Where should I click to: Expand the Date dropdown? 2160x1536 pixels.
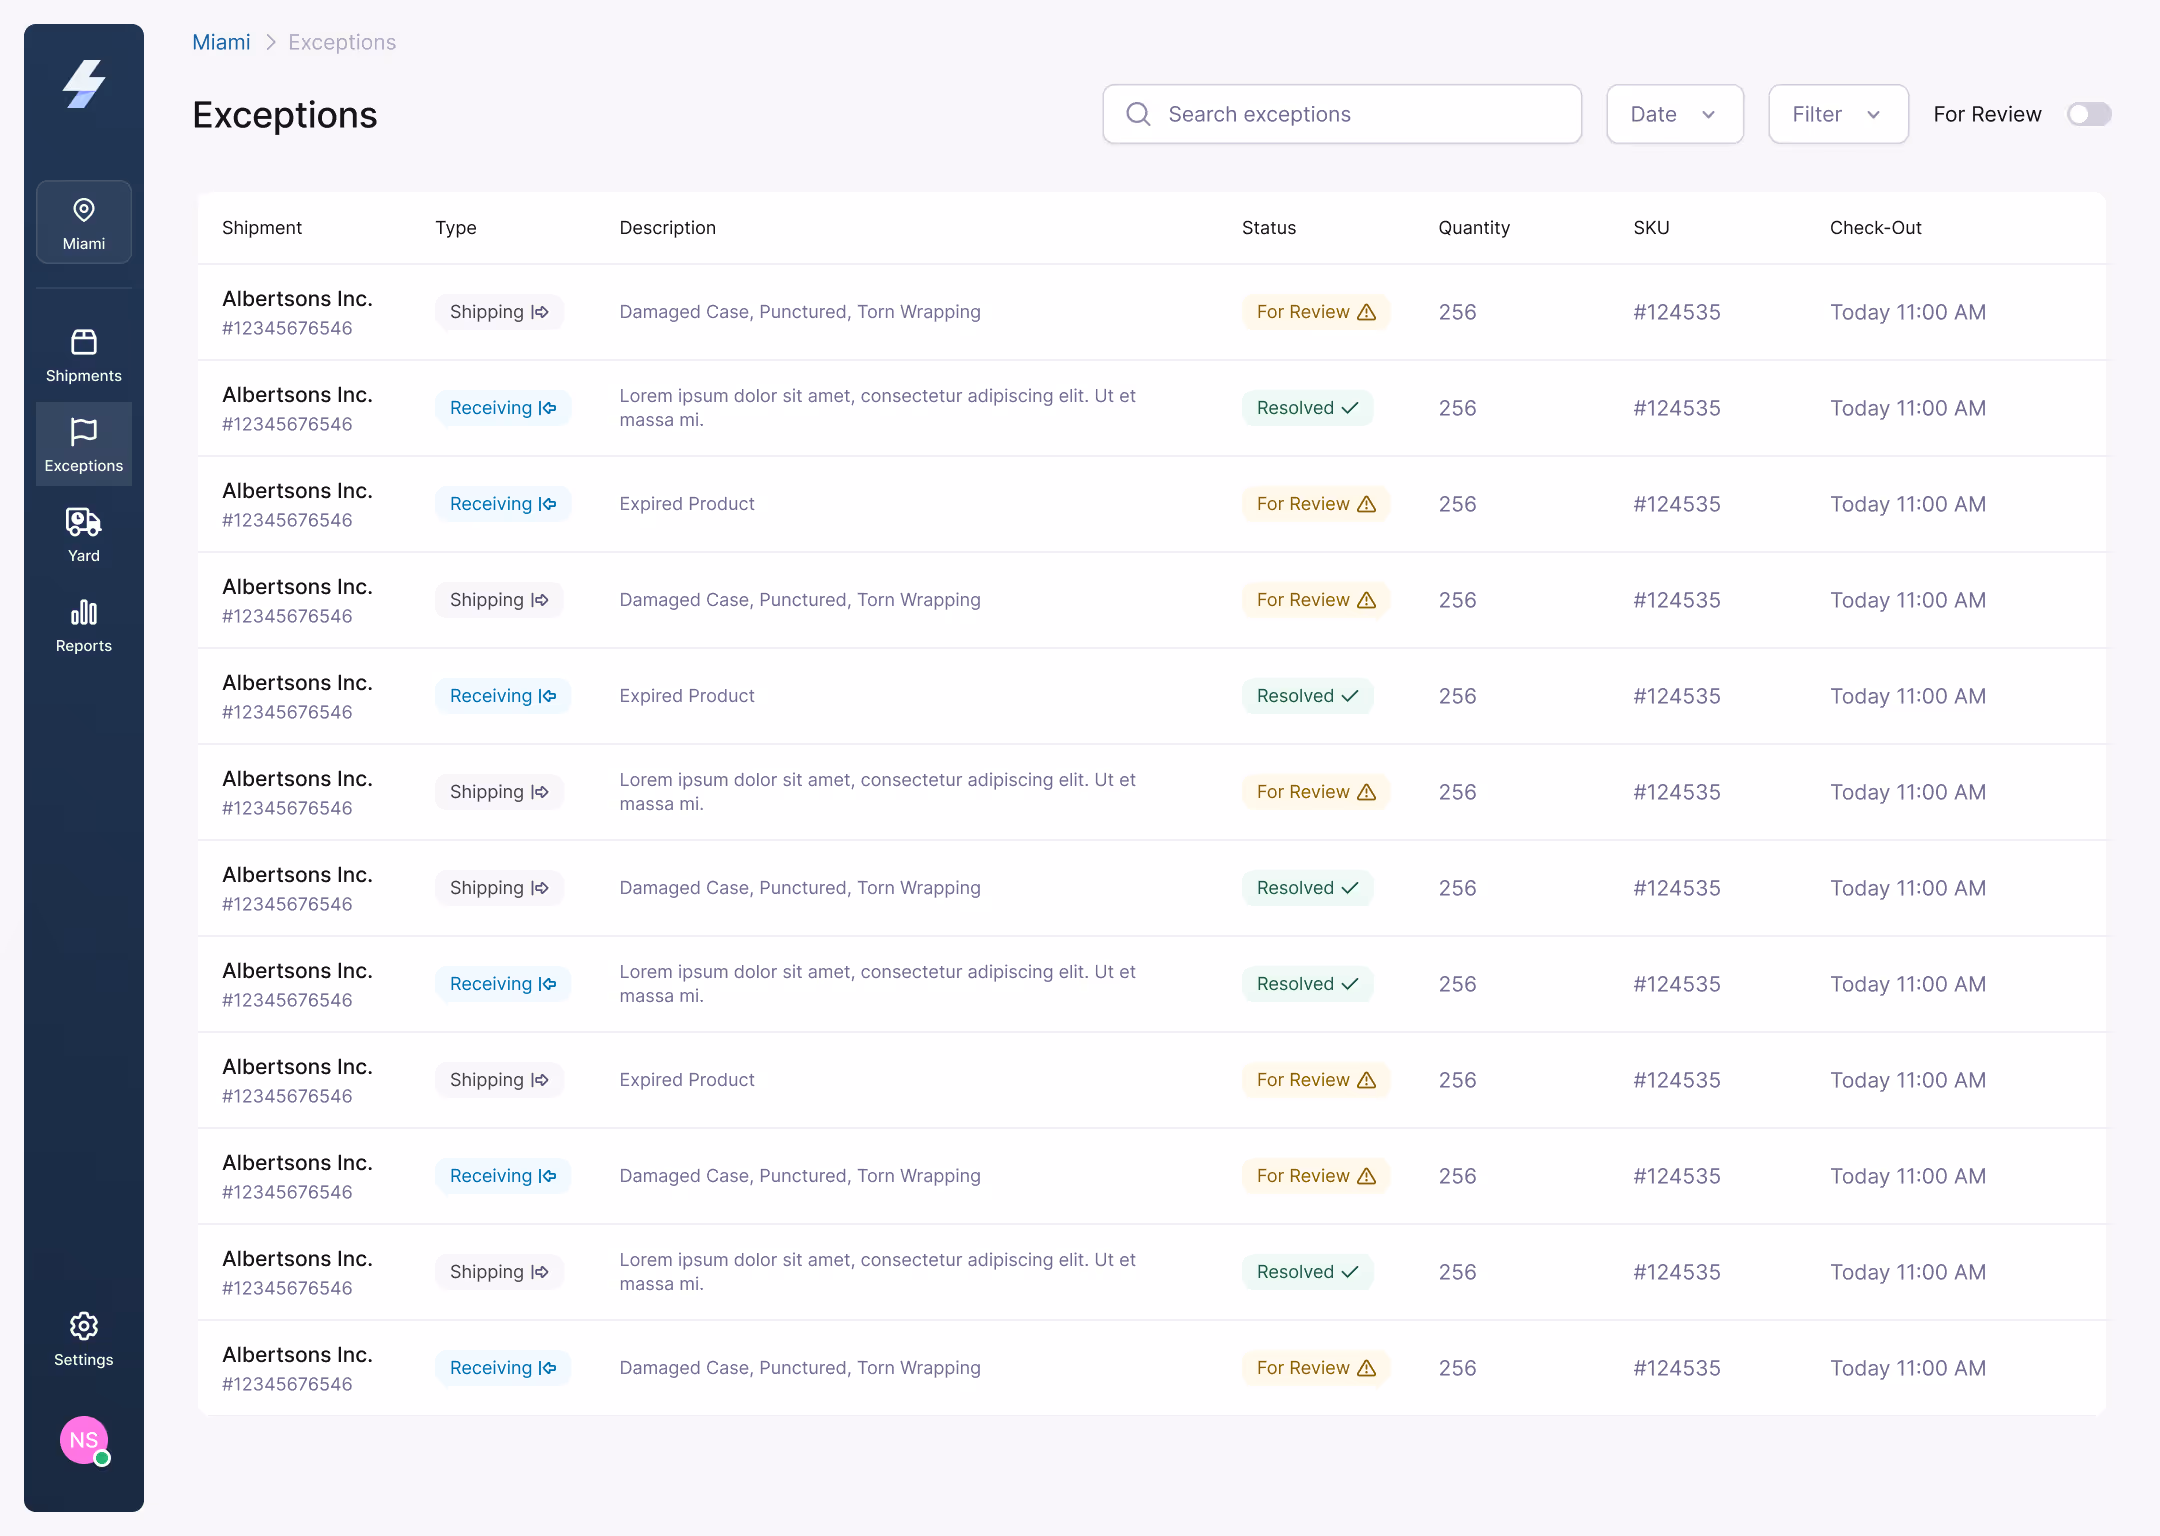coord(1674,114)
